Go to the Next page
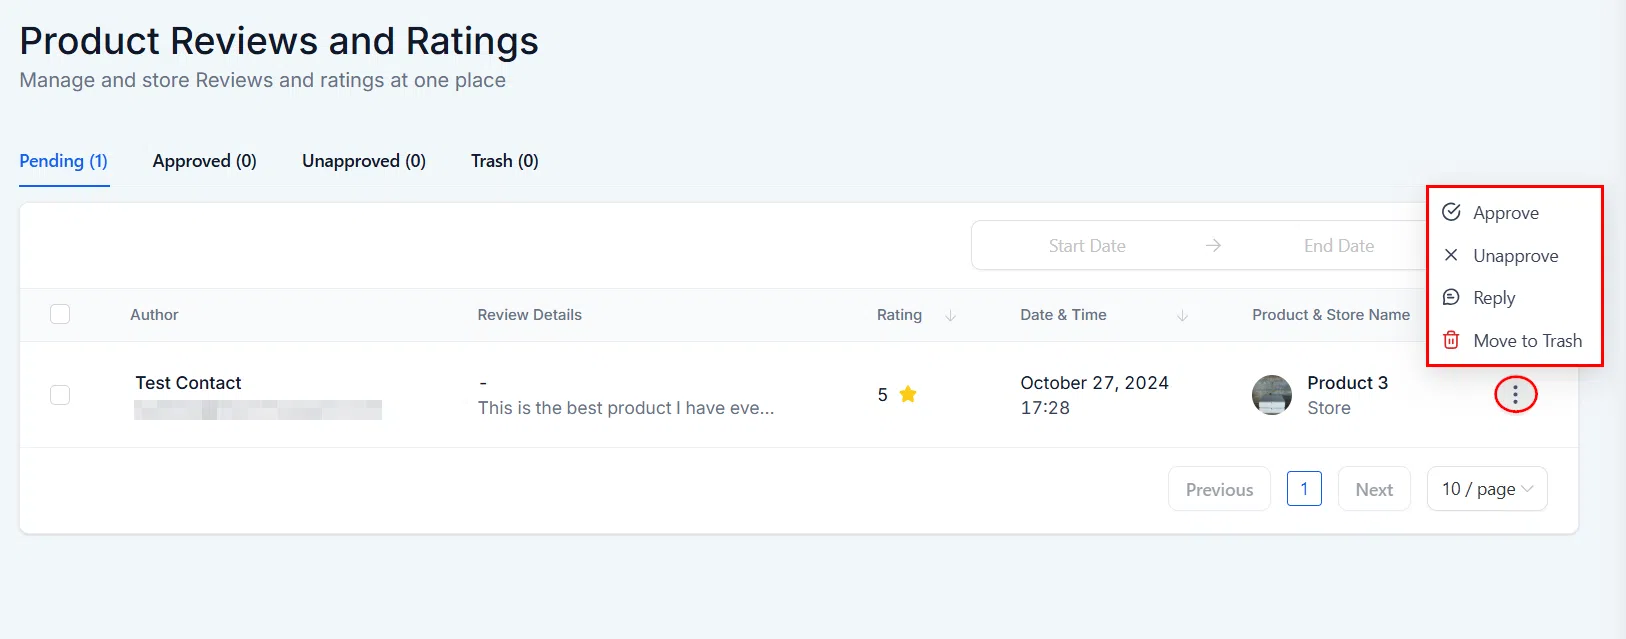Image resolution: width=1626 pixels, height=639 pixels. (x=1374, y=489)
